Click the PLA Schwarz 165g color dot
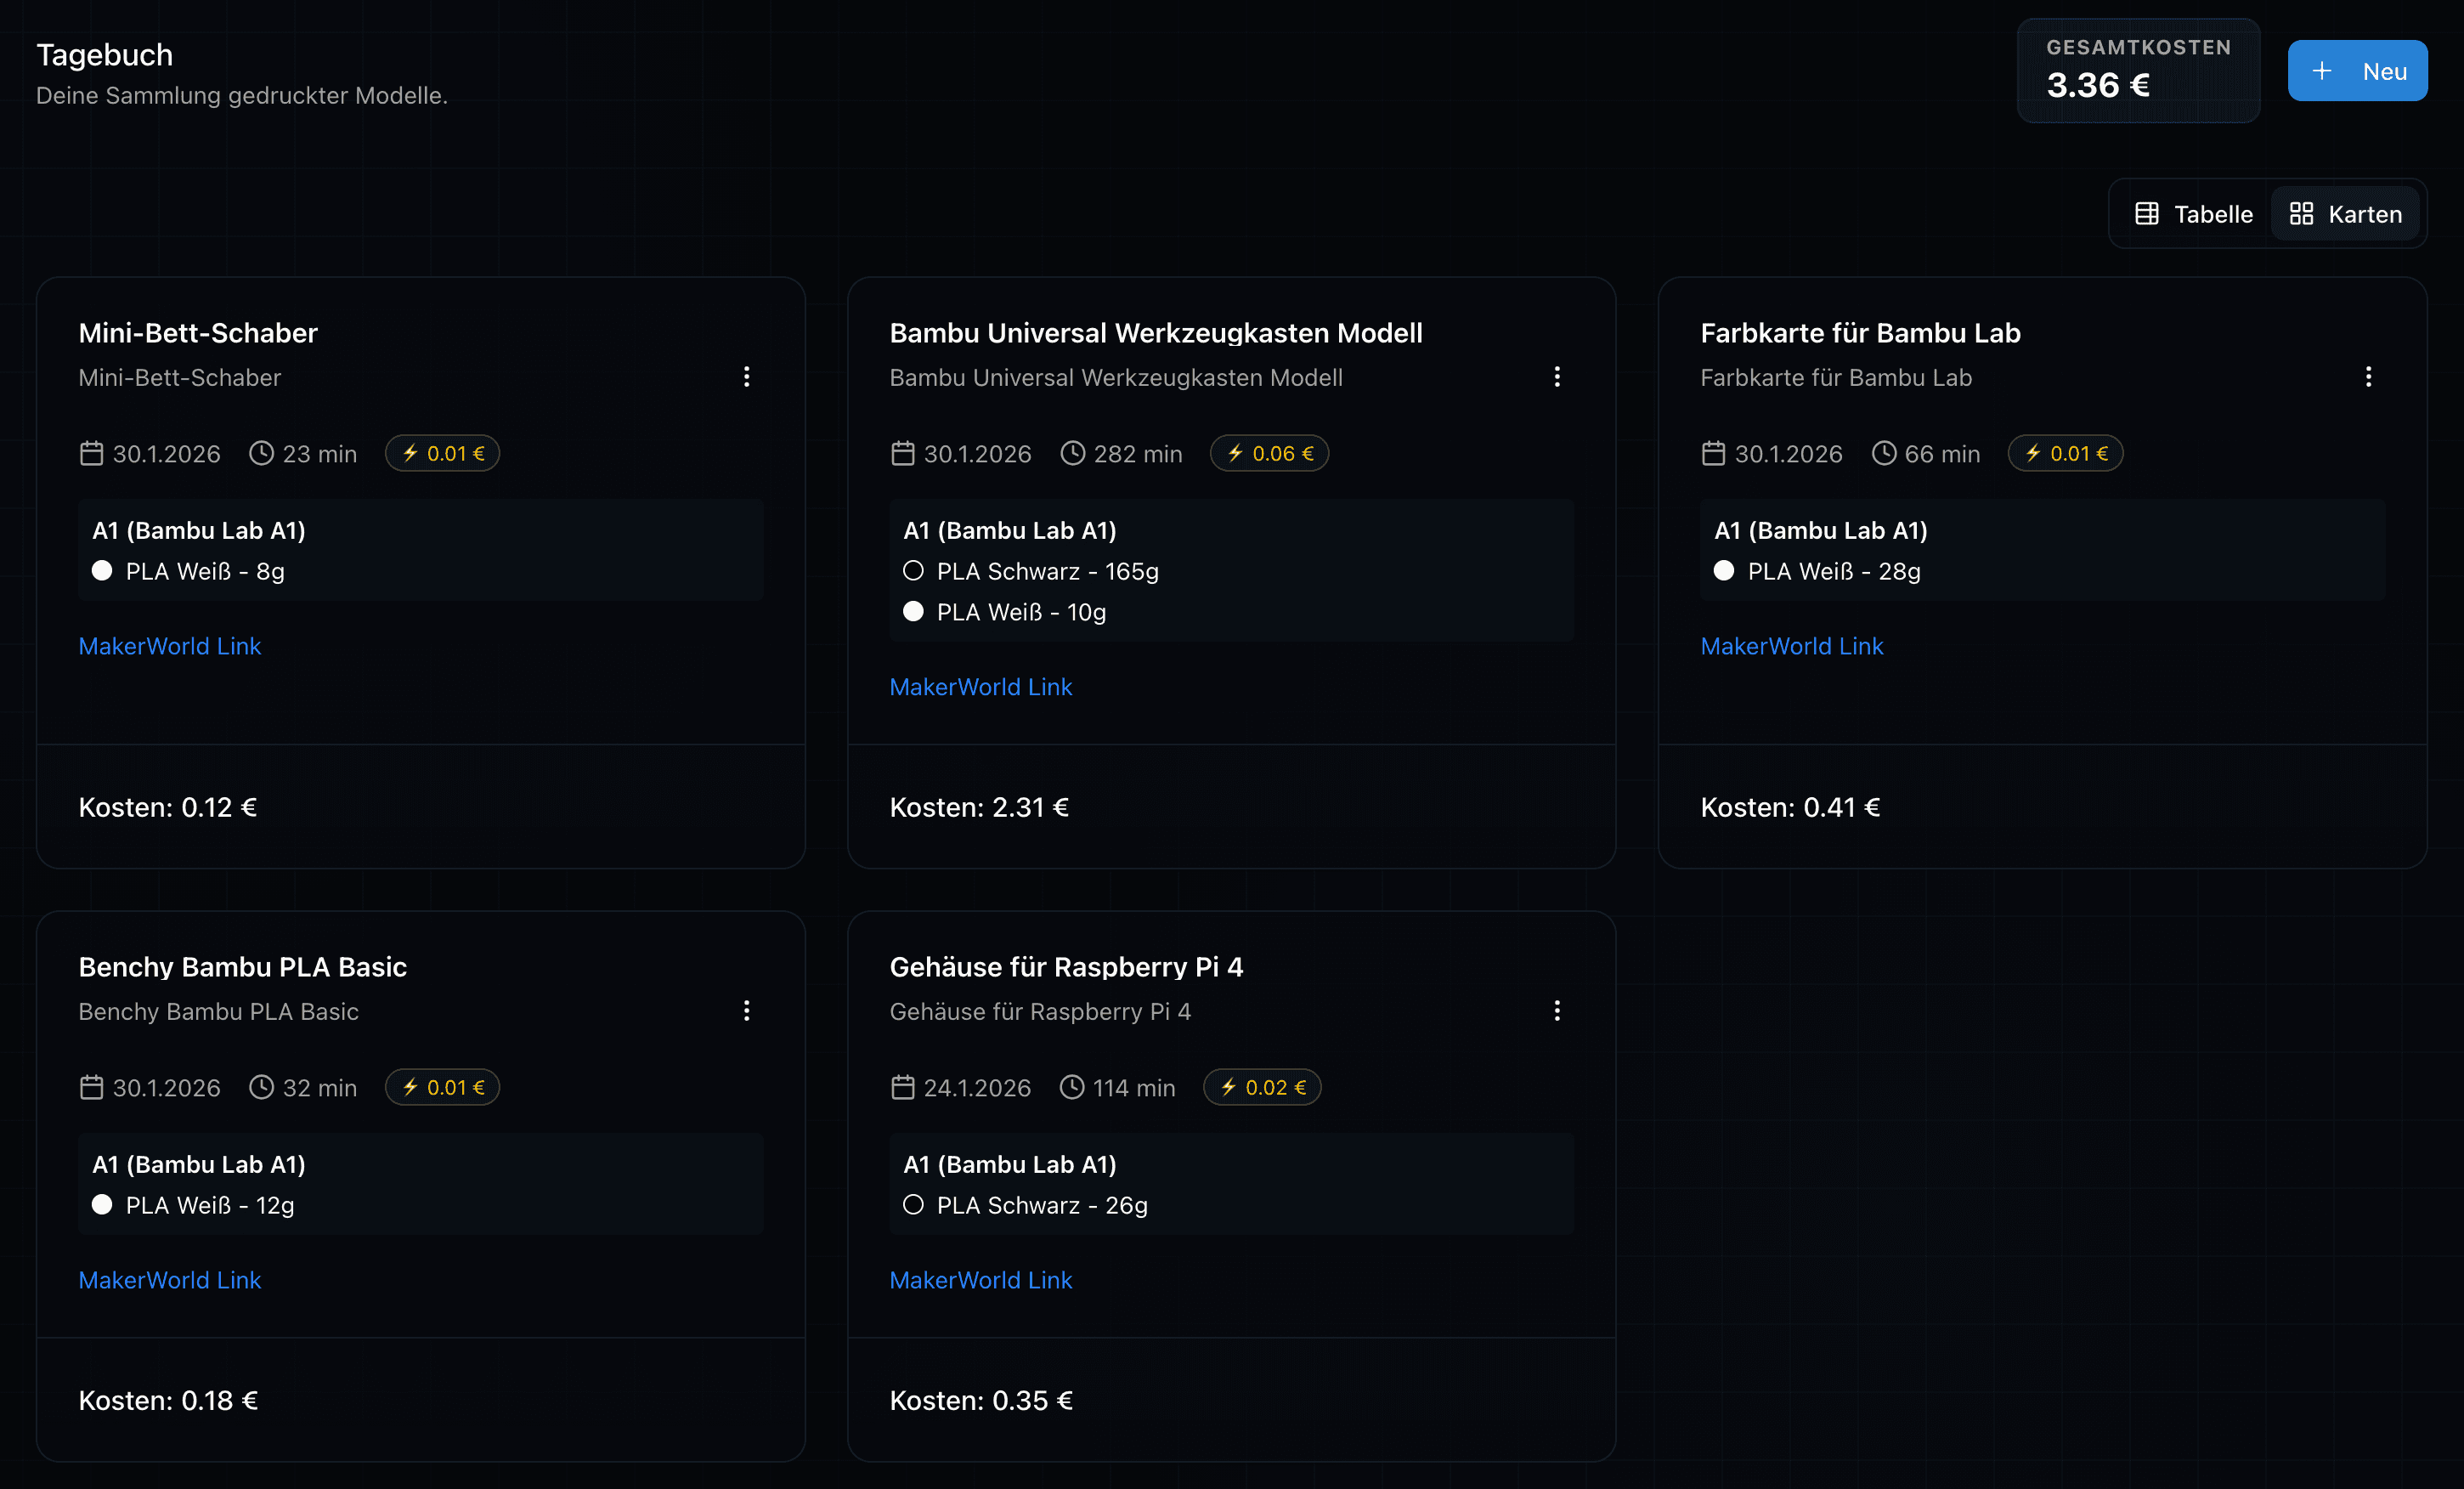 pyautogui.click(x=913, y=571)
